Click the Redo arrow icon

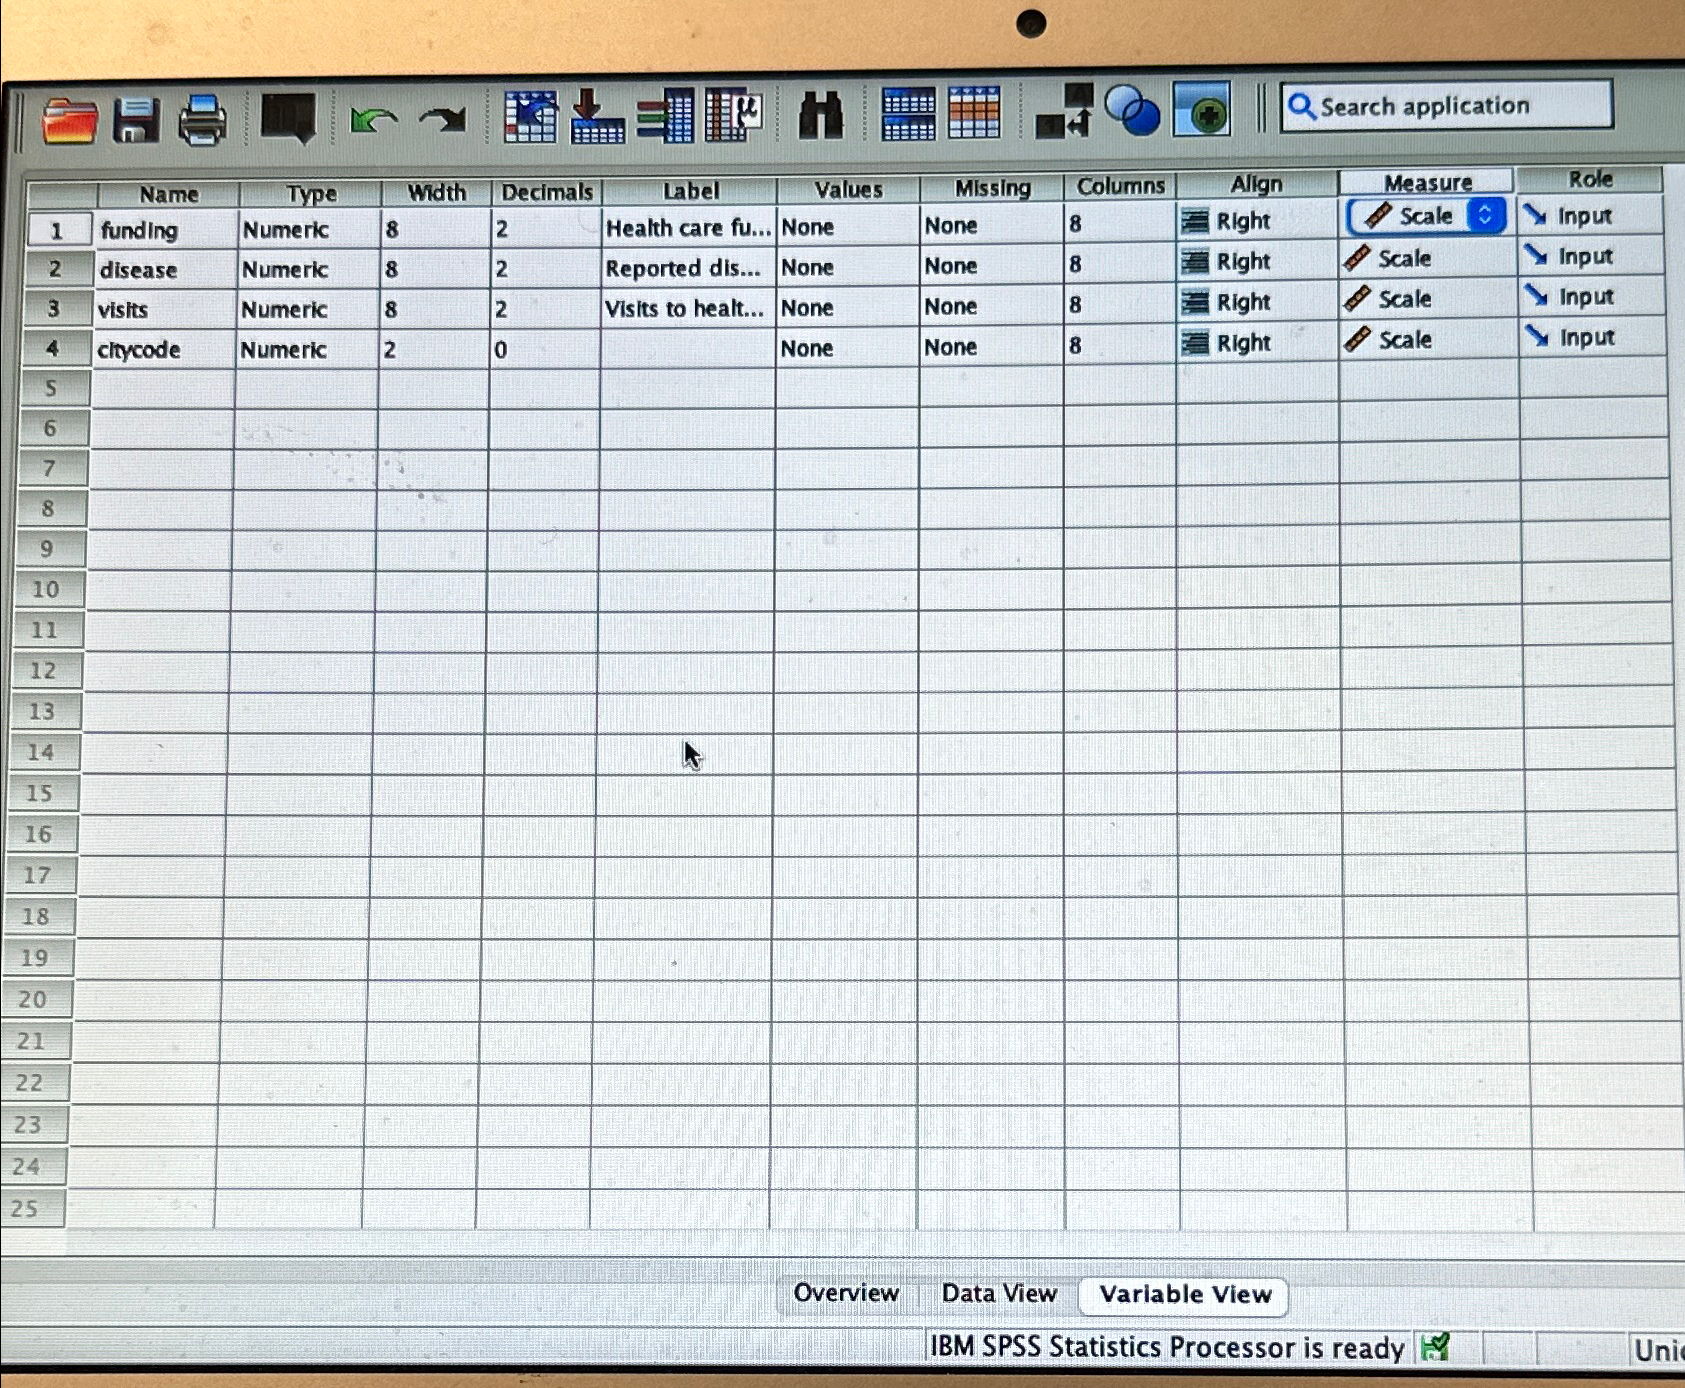[443, 120]
